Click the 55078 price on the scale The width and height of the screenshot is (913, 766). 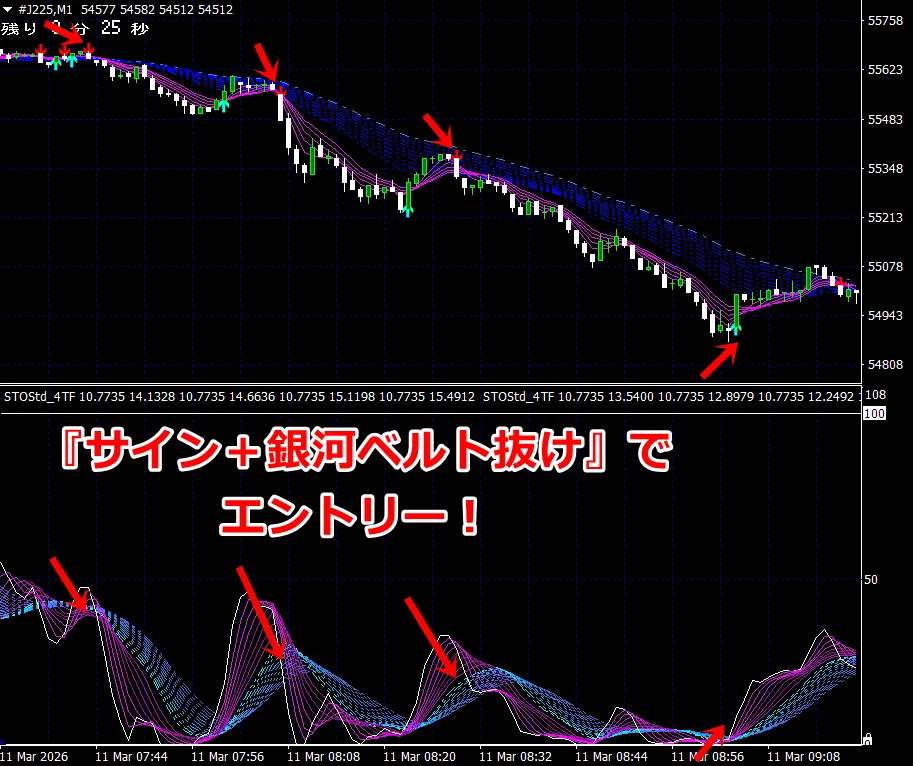883,267
